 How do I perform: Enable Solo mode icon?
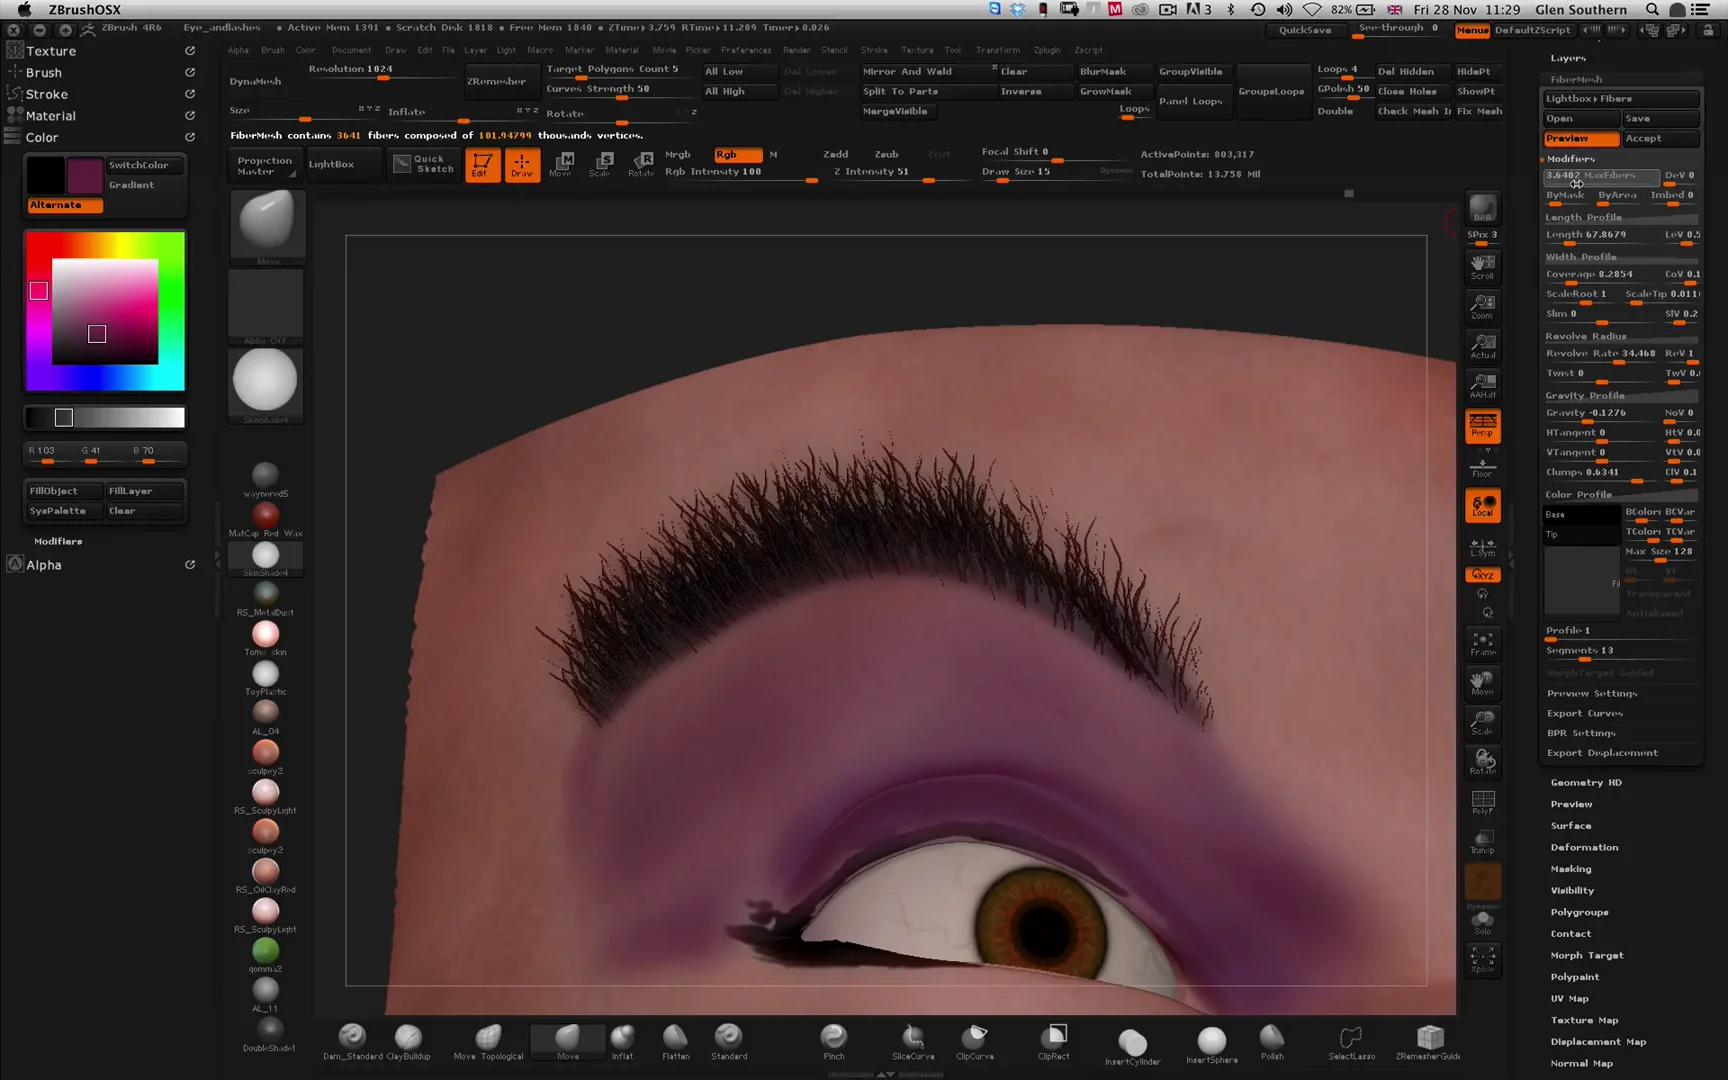[1483, 920]
